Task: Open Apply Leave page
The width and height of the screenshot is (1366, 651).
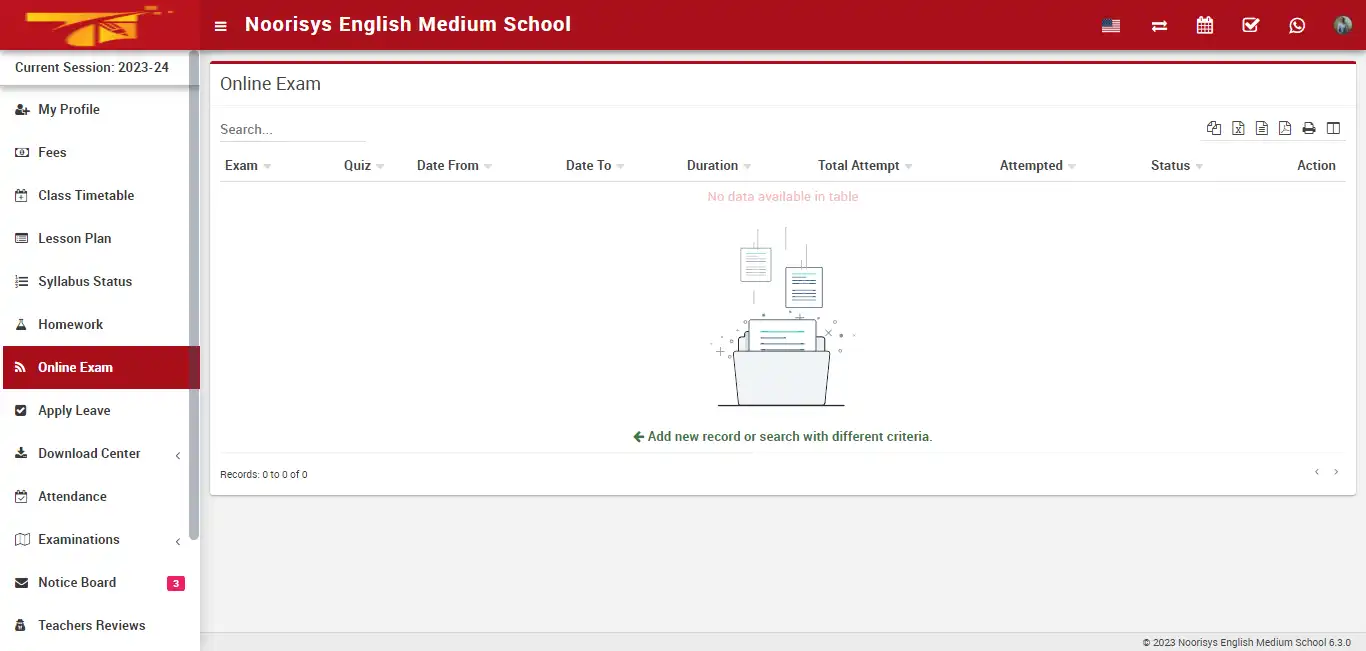Action: pyautogui.click(x=73, y=410)
